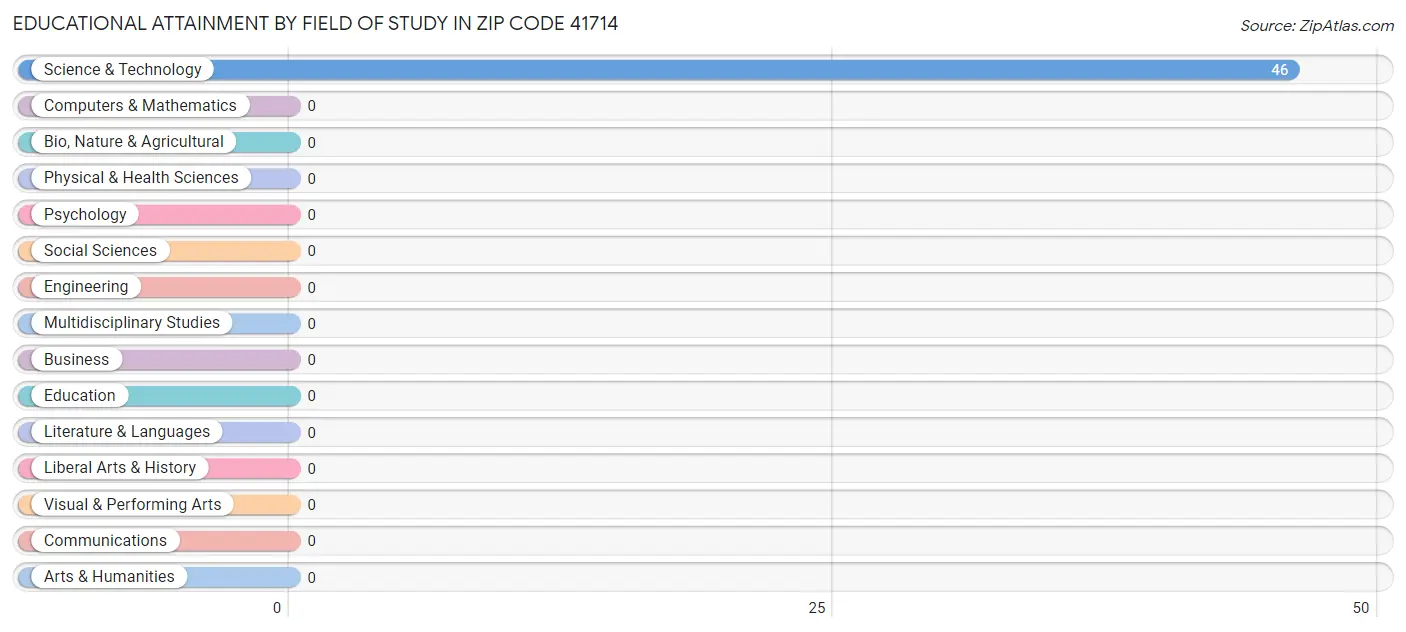Click the 0 value beside Business

pyautogui.click(x=312, y=360)
